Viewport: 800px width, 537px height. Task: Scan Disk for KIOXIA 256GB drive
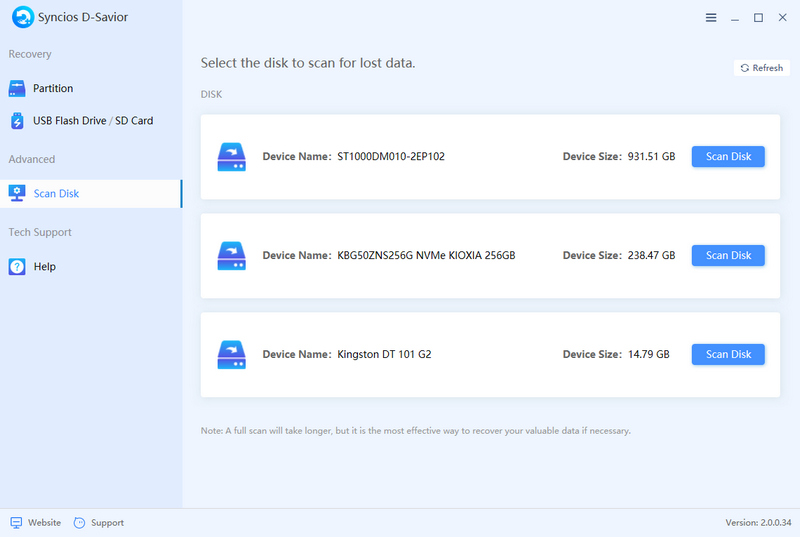pyautogui.click(x=728, y=256)
